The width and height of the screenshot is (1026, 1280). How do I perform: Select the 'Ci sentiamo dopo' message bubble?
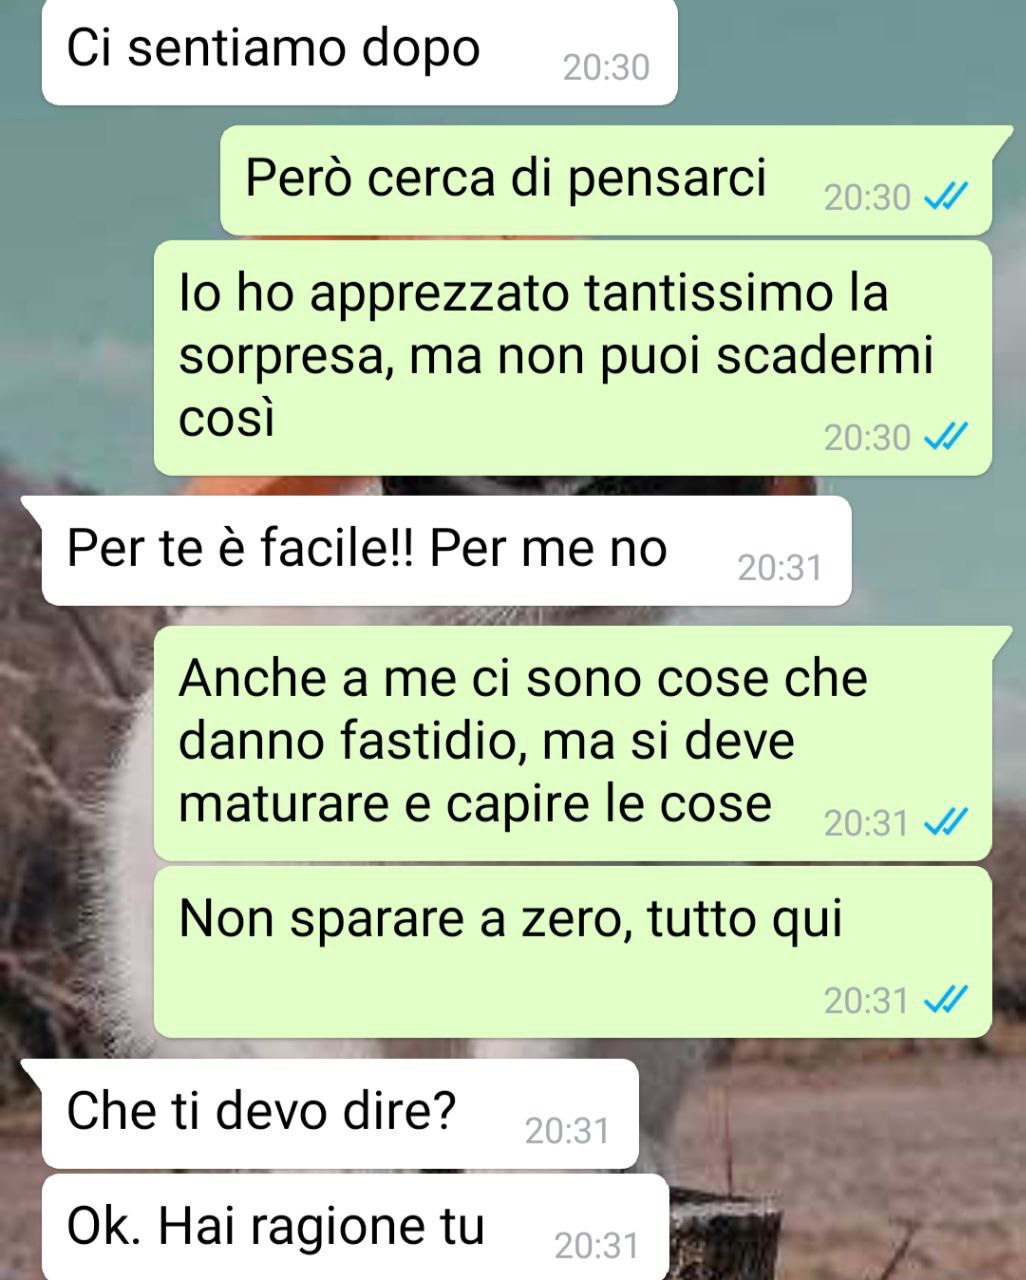pyautogui.click(x=359, y=50)
